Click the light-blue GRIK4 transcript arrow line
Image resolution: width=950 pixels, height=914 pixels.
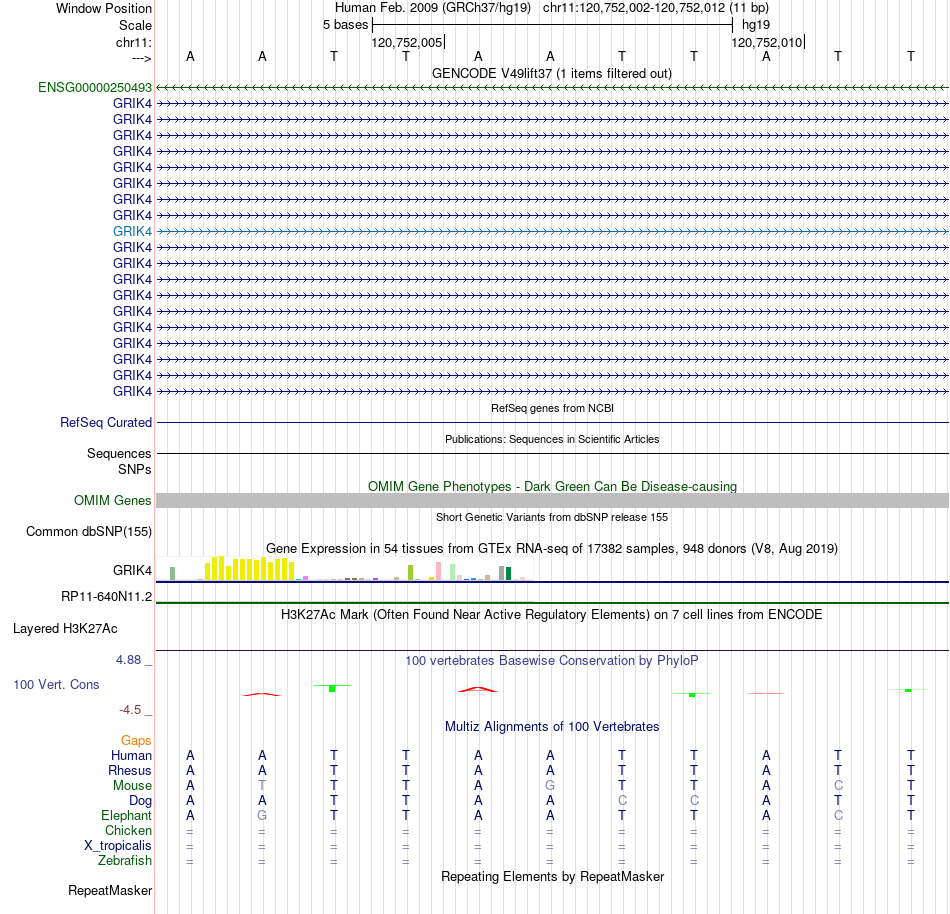(553, 231)
